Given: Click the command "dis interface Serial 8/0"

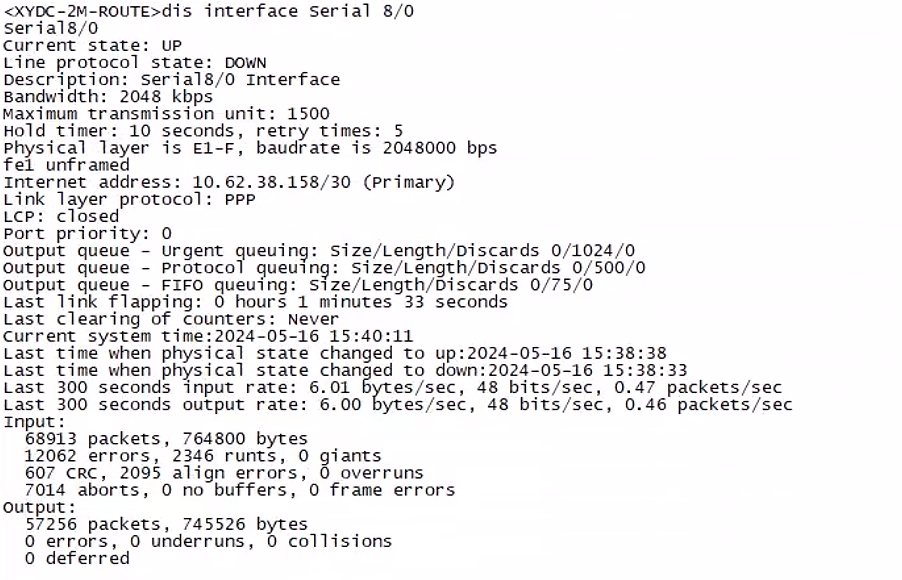Looking at the screenshot, I should click(287, 12).
